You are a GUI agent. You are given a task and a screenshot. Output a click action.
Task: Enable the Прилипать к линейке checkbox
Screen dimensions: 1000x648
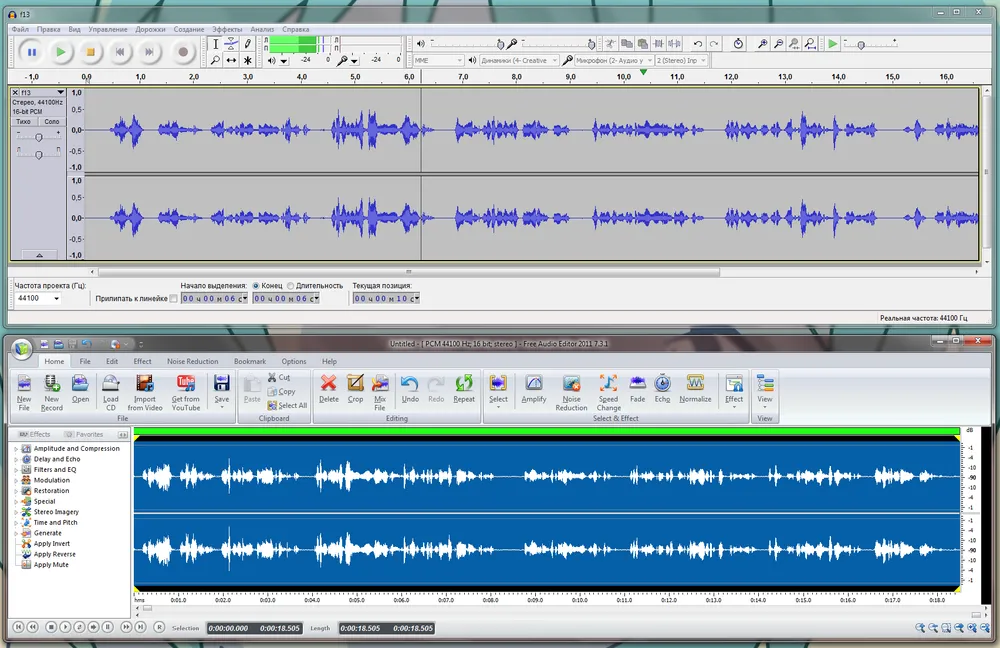(174, 298)
